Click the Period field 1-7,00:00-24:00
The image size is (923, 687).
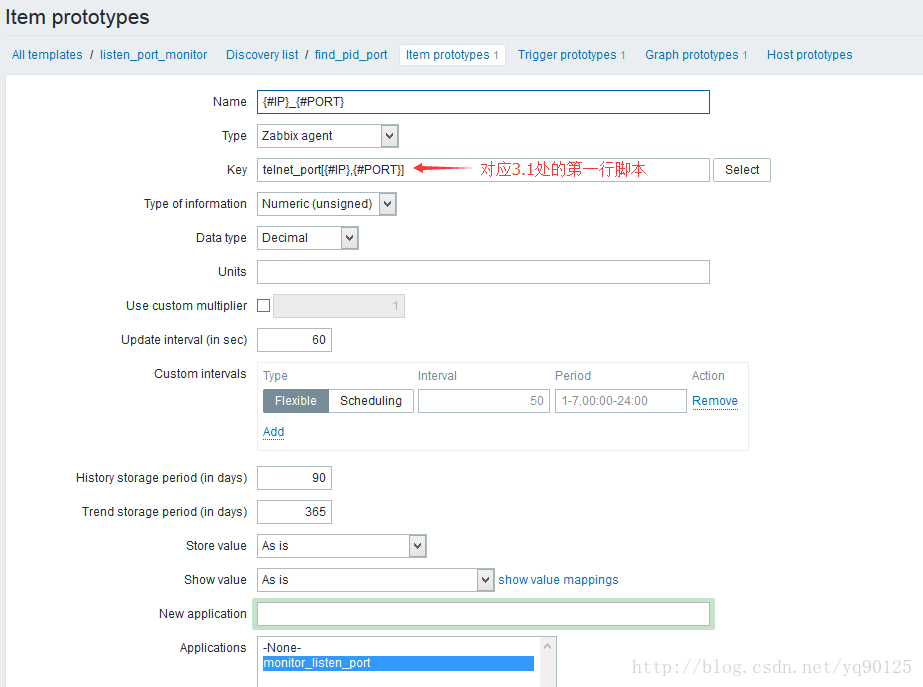(x=620, y=401)
